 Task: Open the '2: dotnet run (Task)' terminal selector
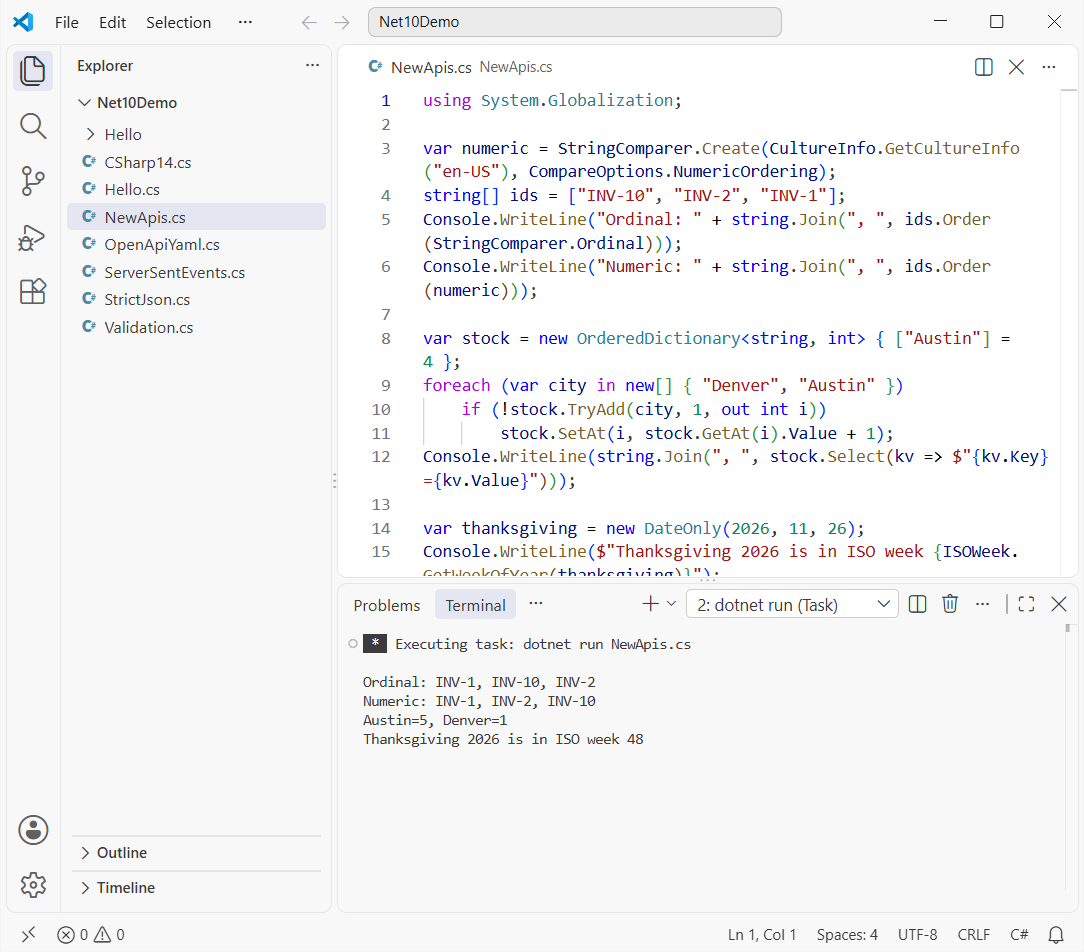coord(792,604)
